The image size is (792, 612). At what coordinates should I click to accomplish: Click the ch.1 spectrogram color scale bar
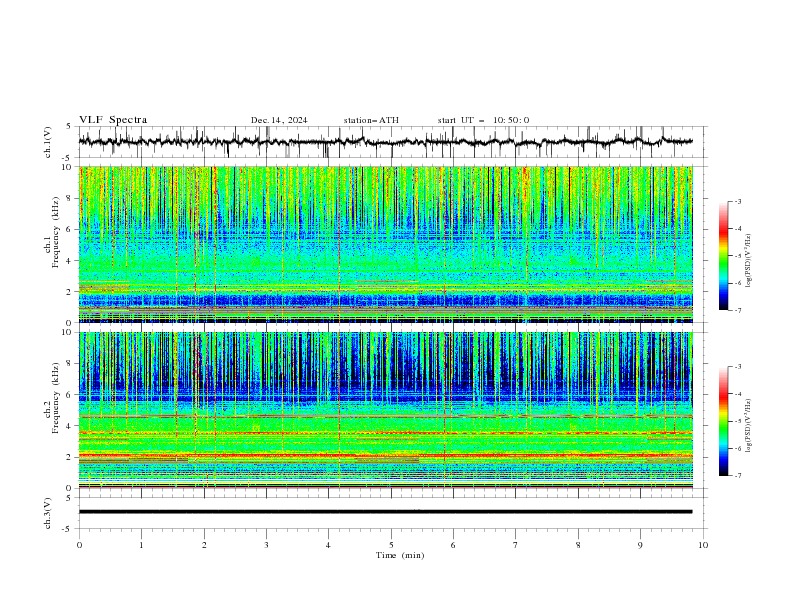click(x=724, y=256)
